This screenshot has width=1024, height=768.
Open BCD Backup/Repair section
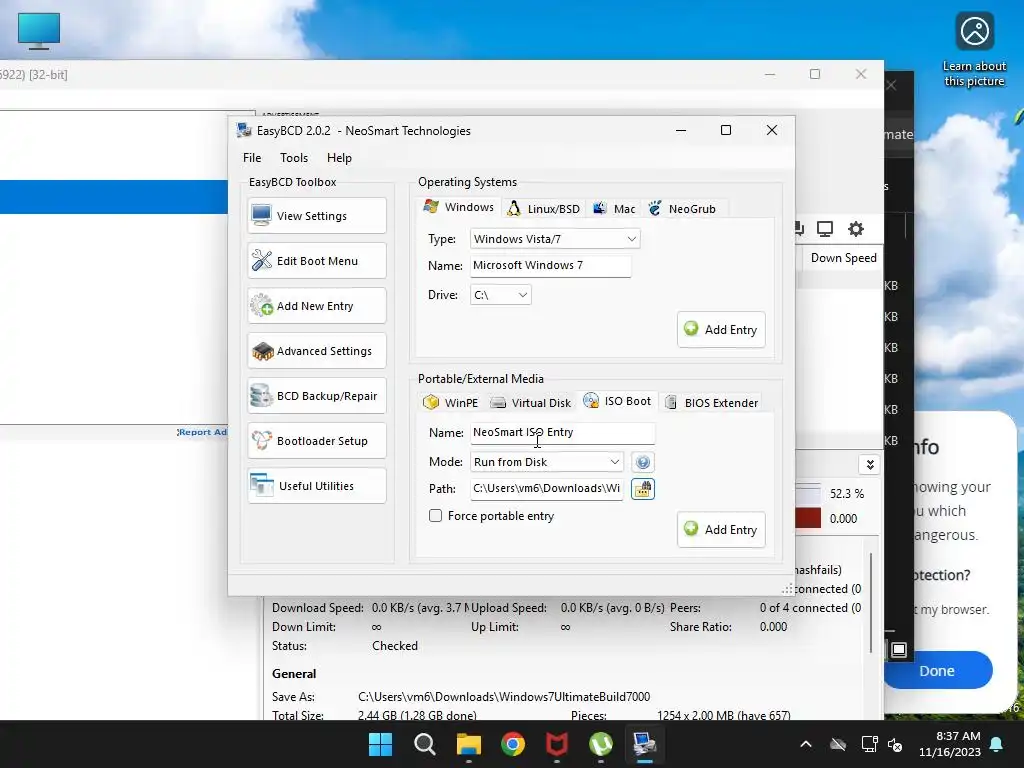click(x=317, y=396)
